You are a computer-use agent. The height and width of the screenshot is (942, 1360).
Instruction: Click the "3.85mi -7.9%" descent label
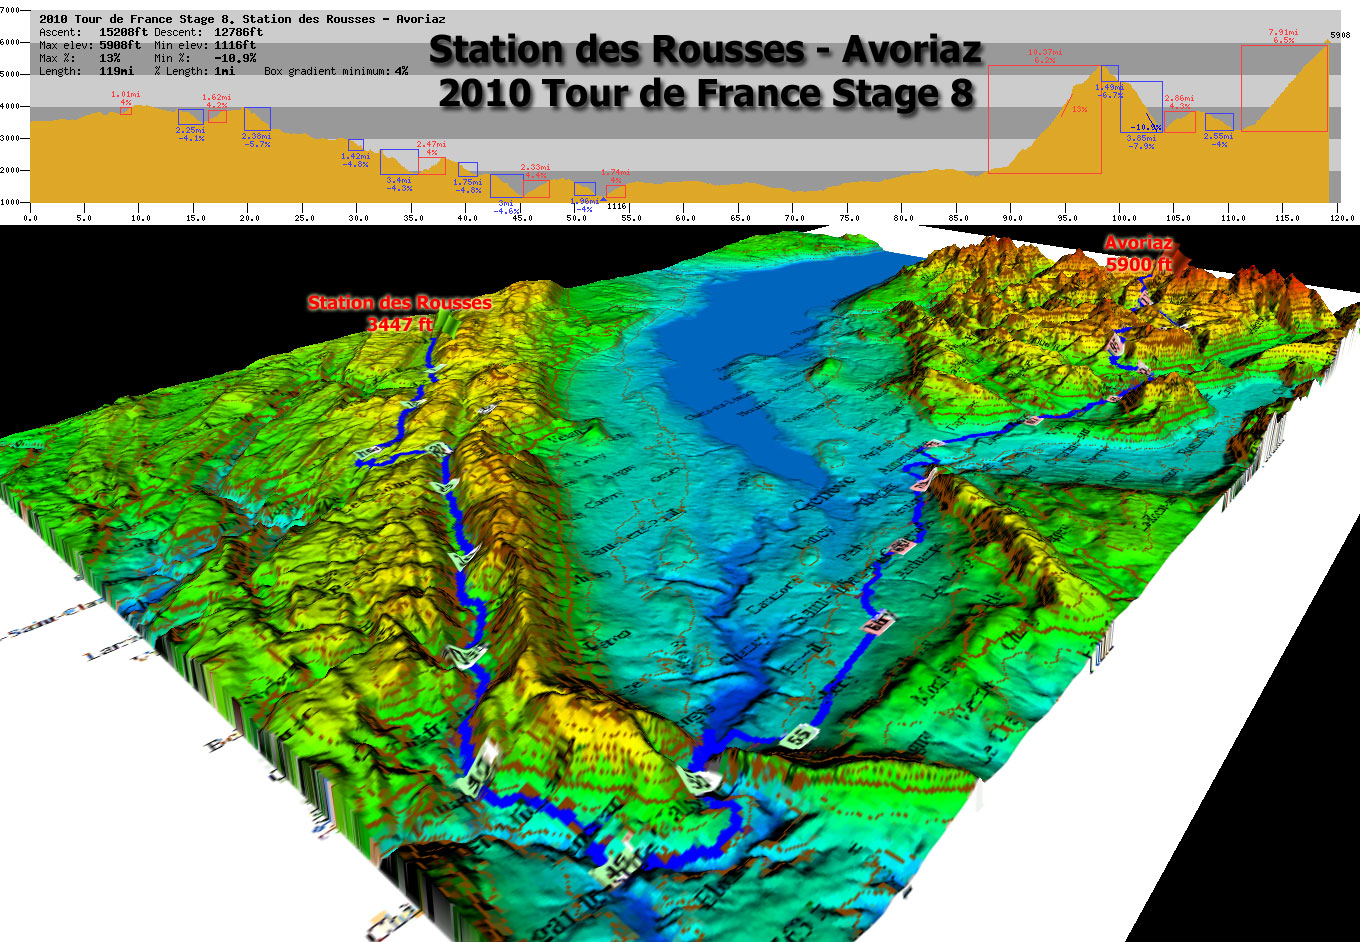[x=1141, y=142]
